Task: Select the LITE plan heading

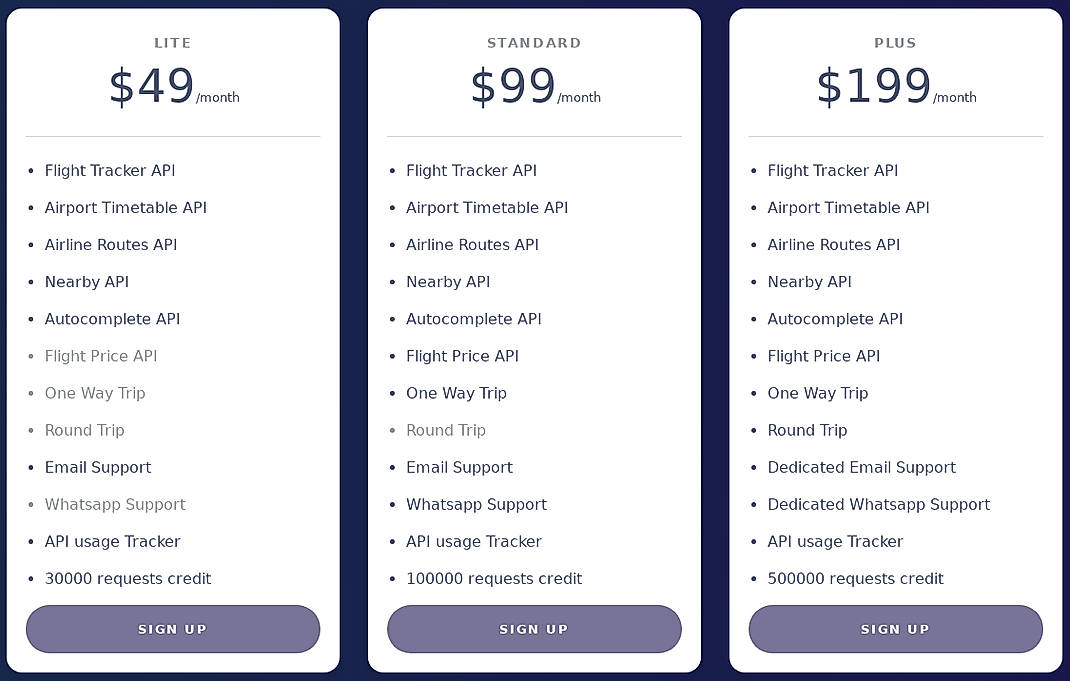Action: point(172,43)
